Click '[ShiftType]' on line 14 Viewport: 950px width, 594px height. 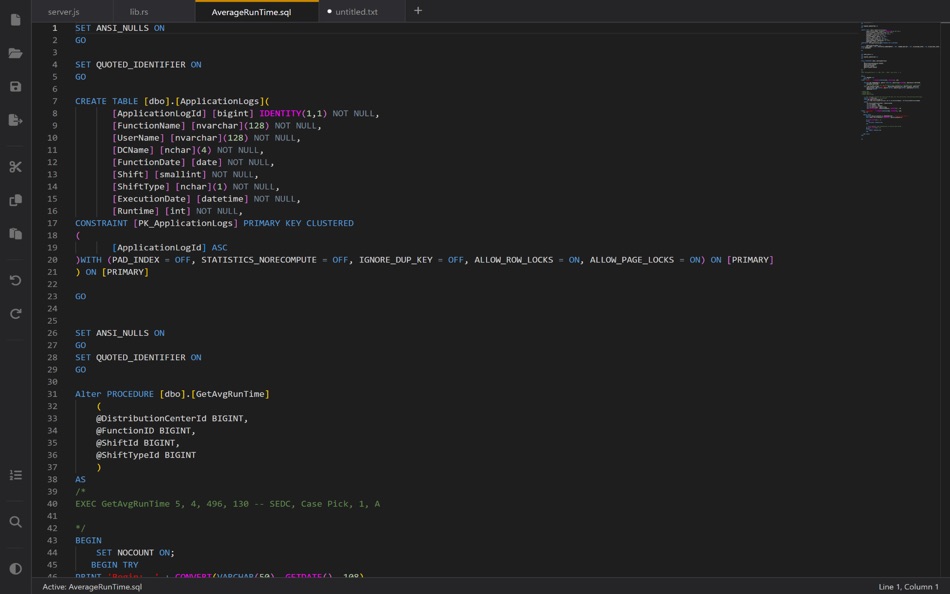click(x=141, y=187)
